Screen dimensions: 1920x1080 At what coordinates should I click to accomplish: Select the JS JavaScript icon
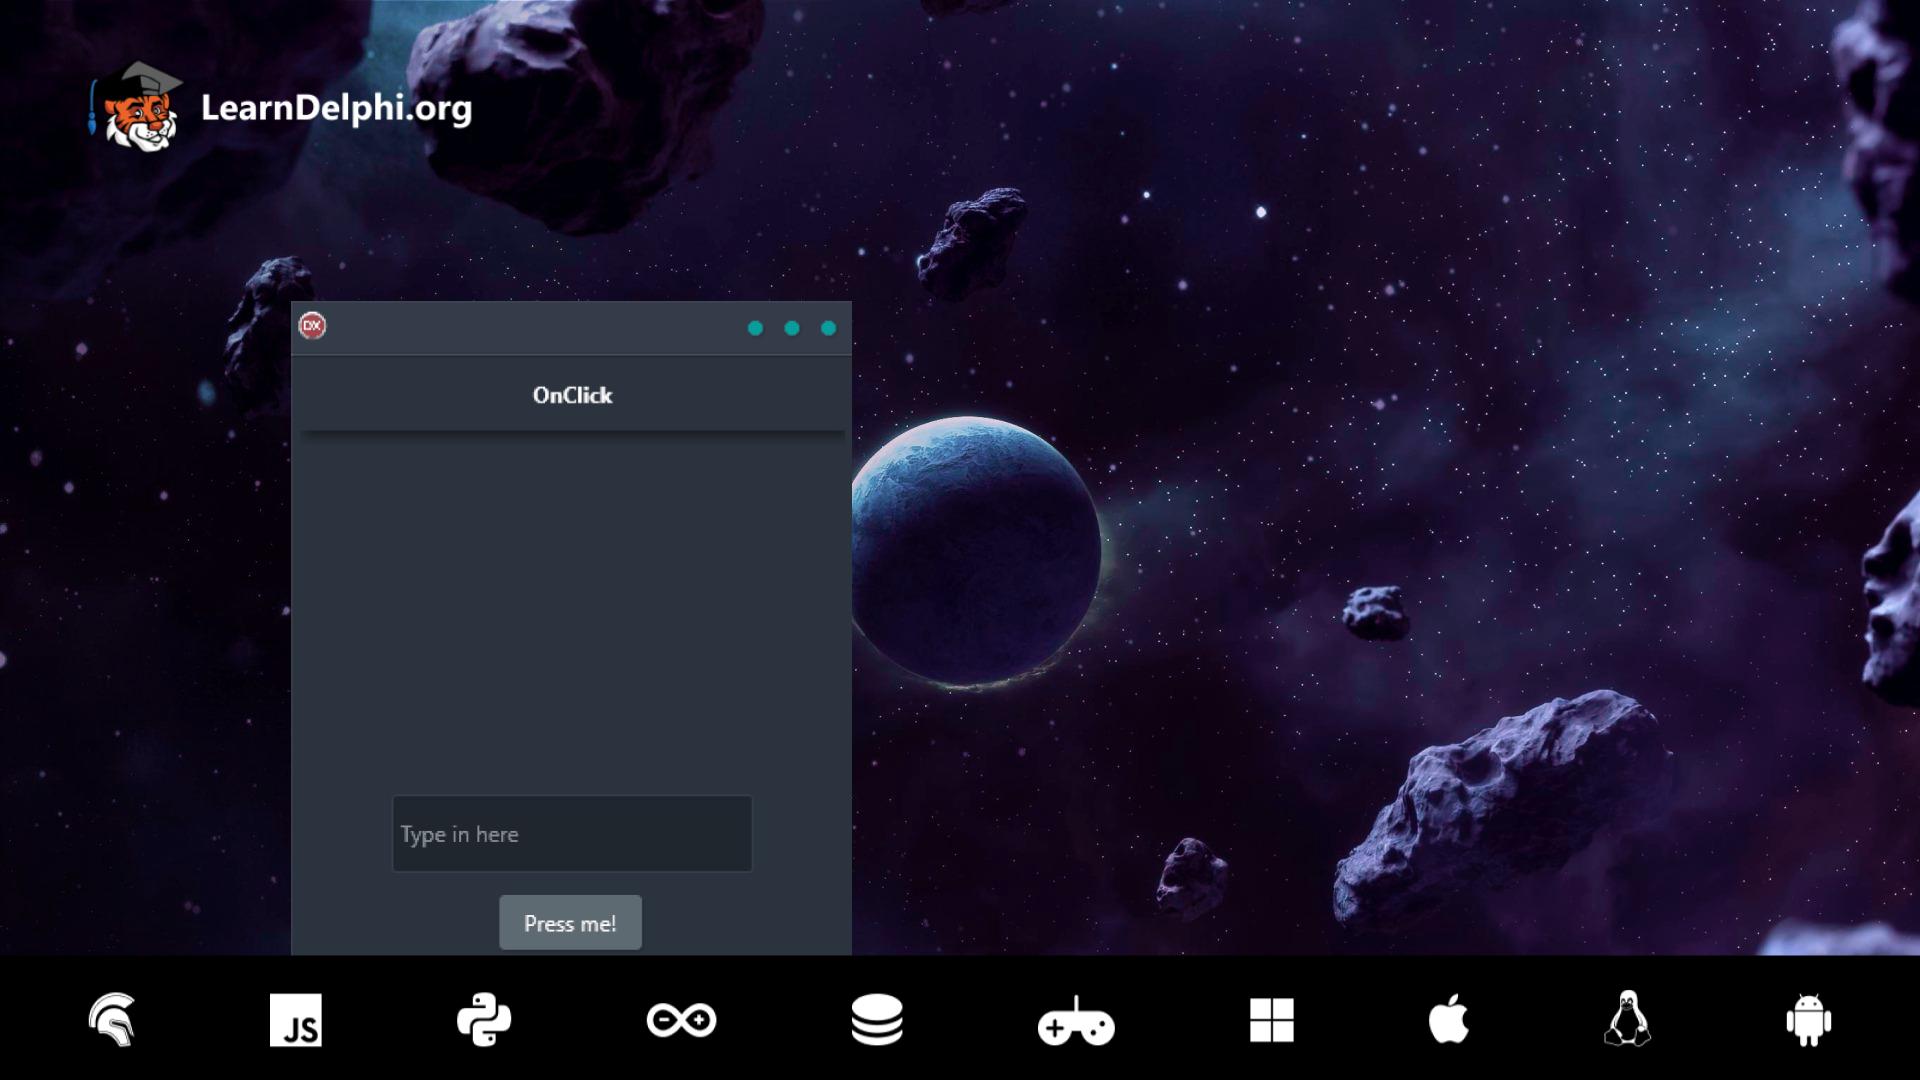pos(296,1020)
